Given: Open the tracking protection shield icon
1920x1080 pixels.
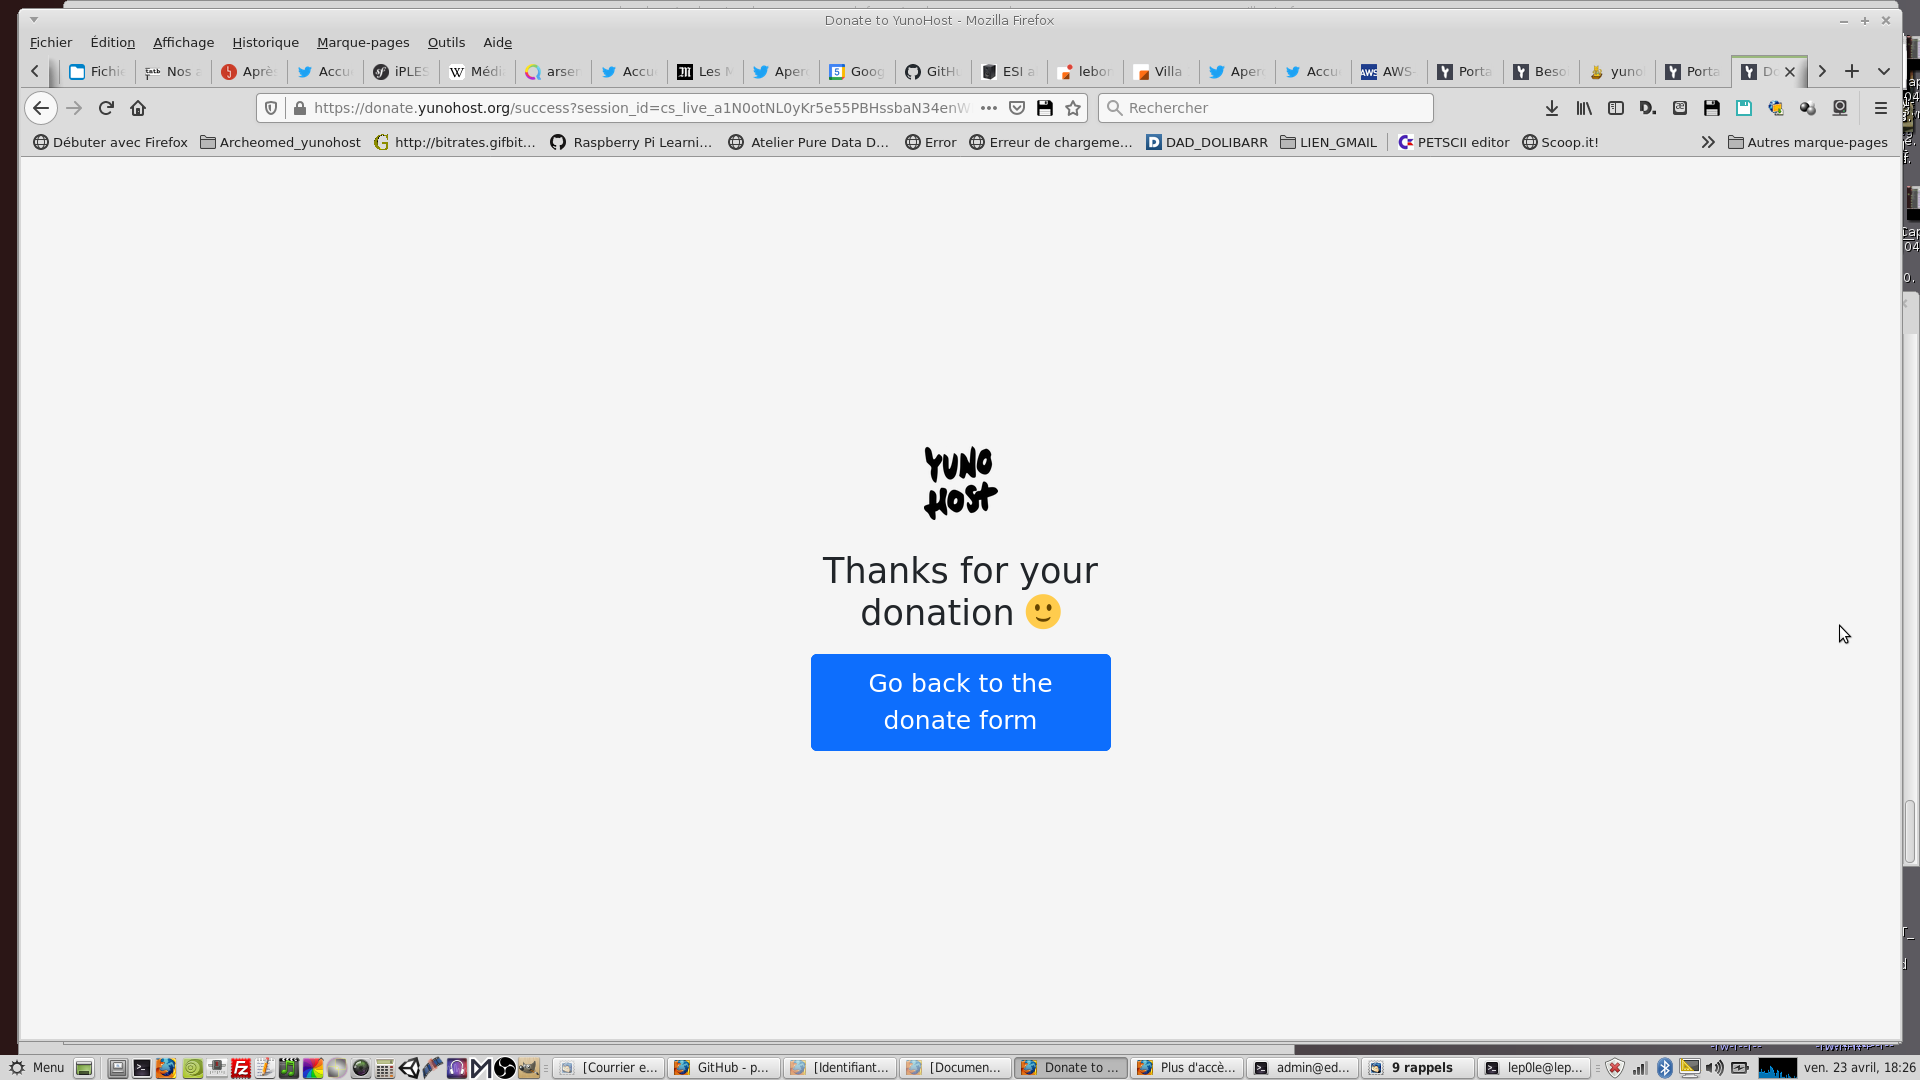Looking at the screenshot, I should click(x=271, y=108).
